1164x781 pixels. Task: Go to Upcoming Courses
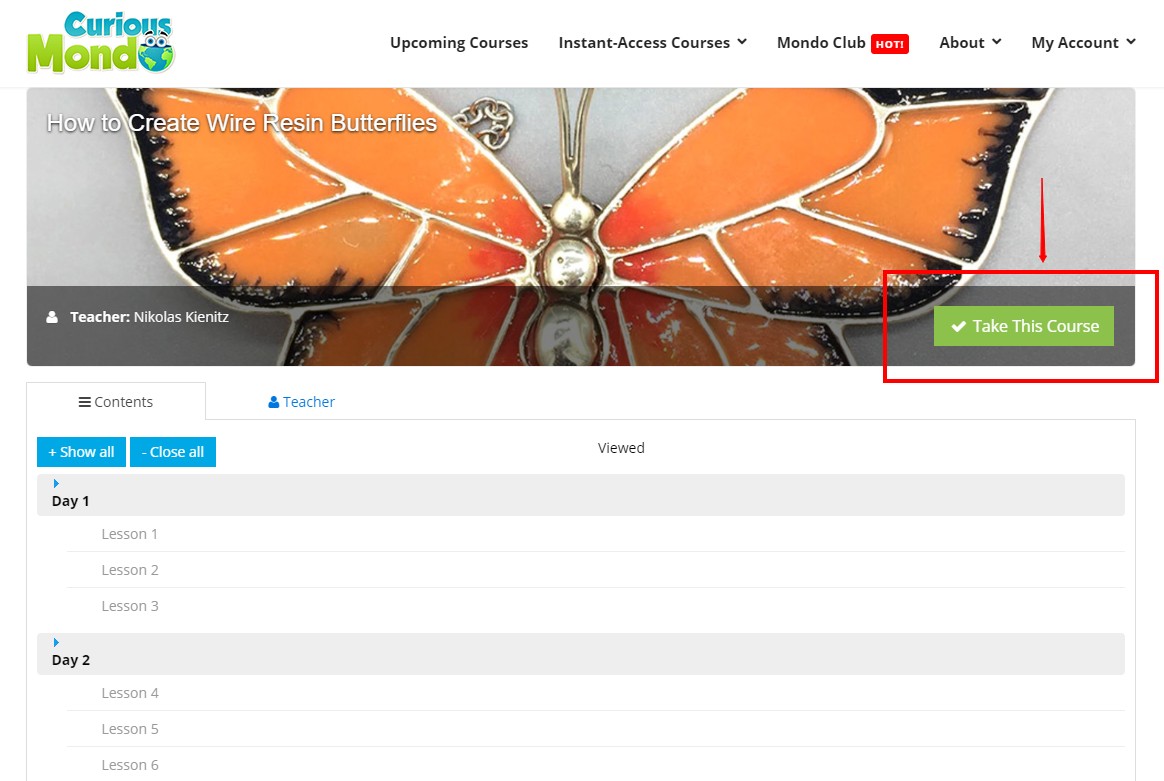[459, 42]
